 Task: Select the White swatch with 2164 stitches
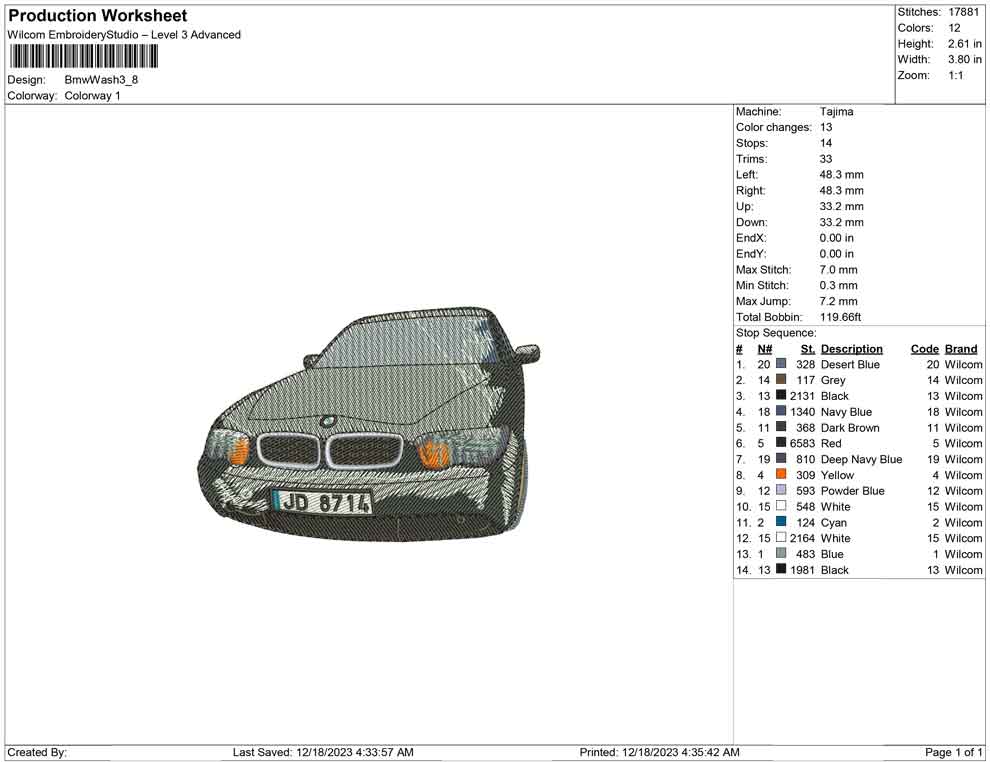click(x=781, y=539)
